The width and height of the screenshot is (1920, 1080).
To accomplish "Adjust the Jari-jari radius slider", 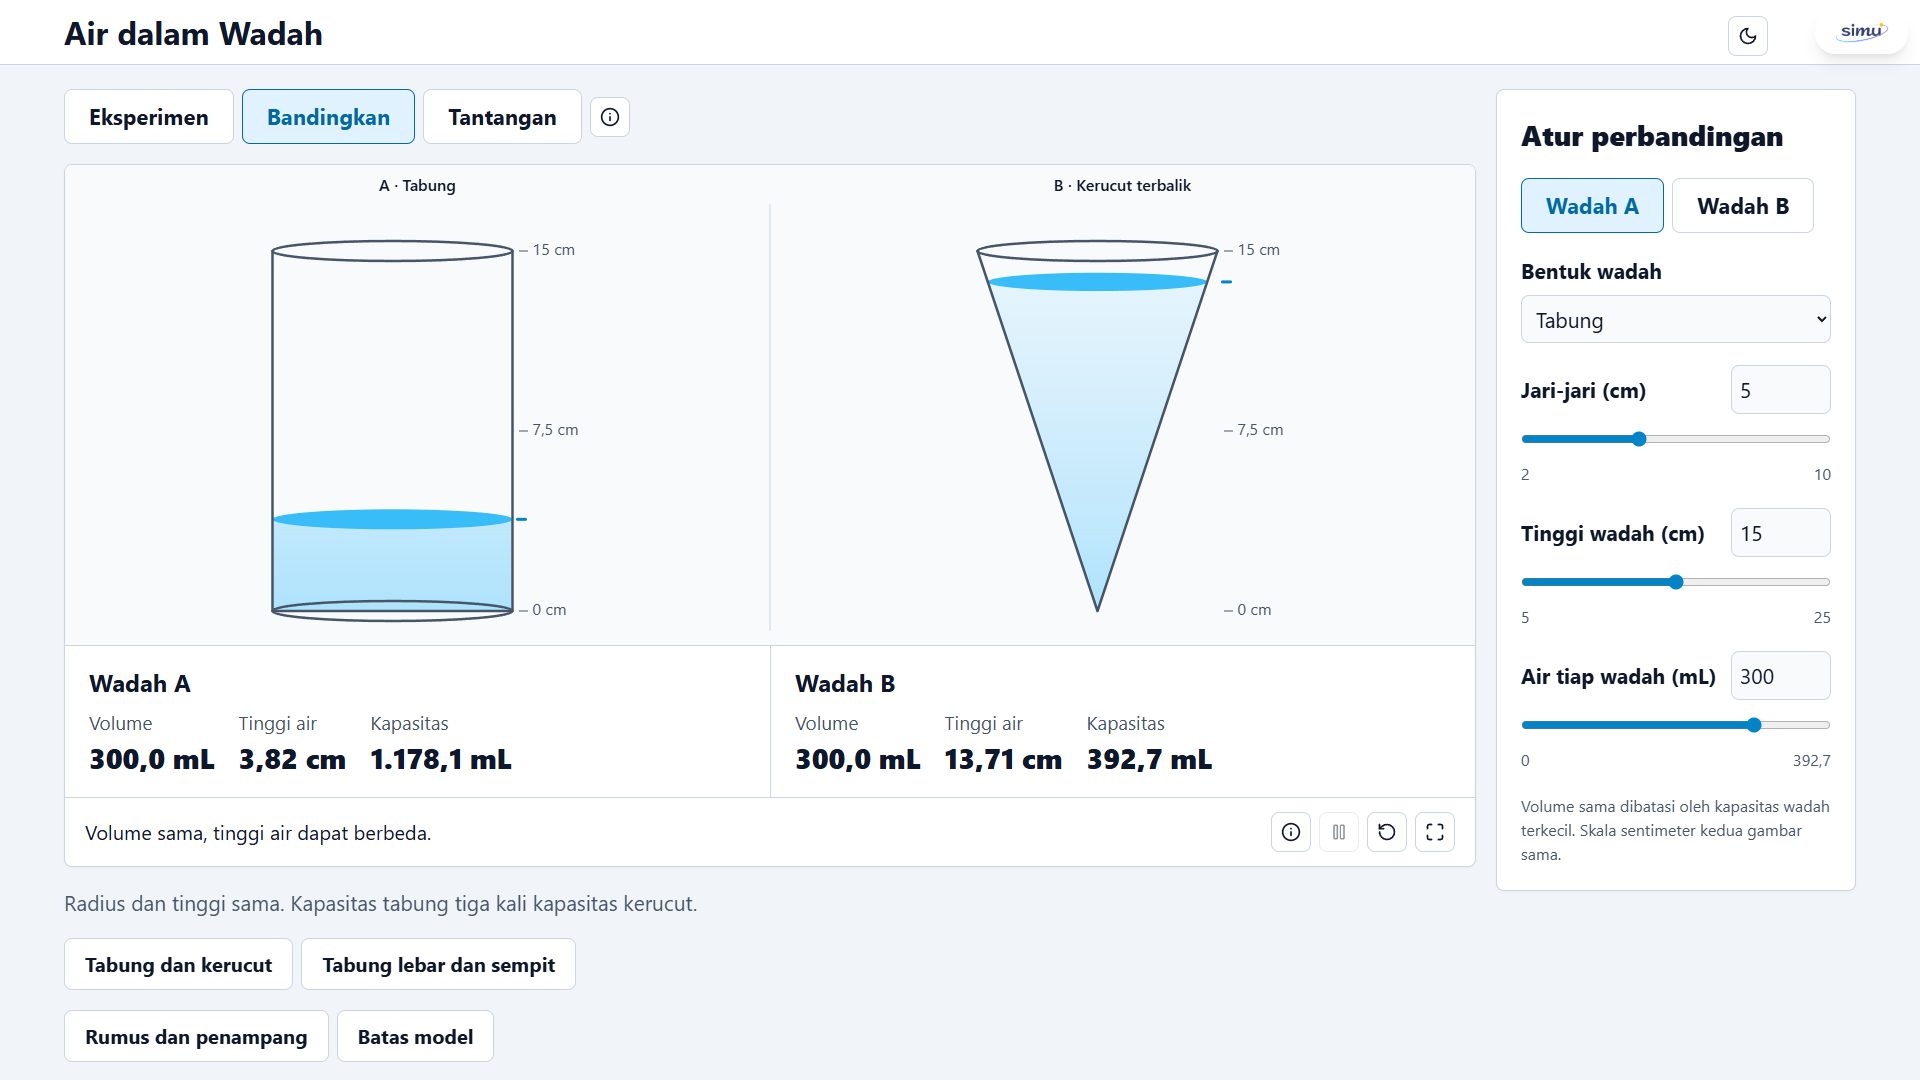I will click(x=1676, y=439).
